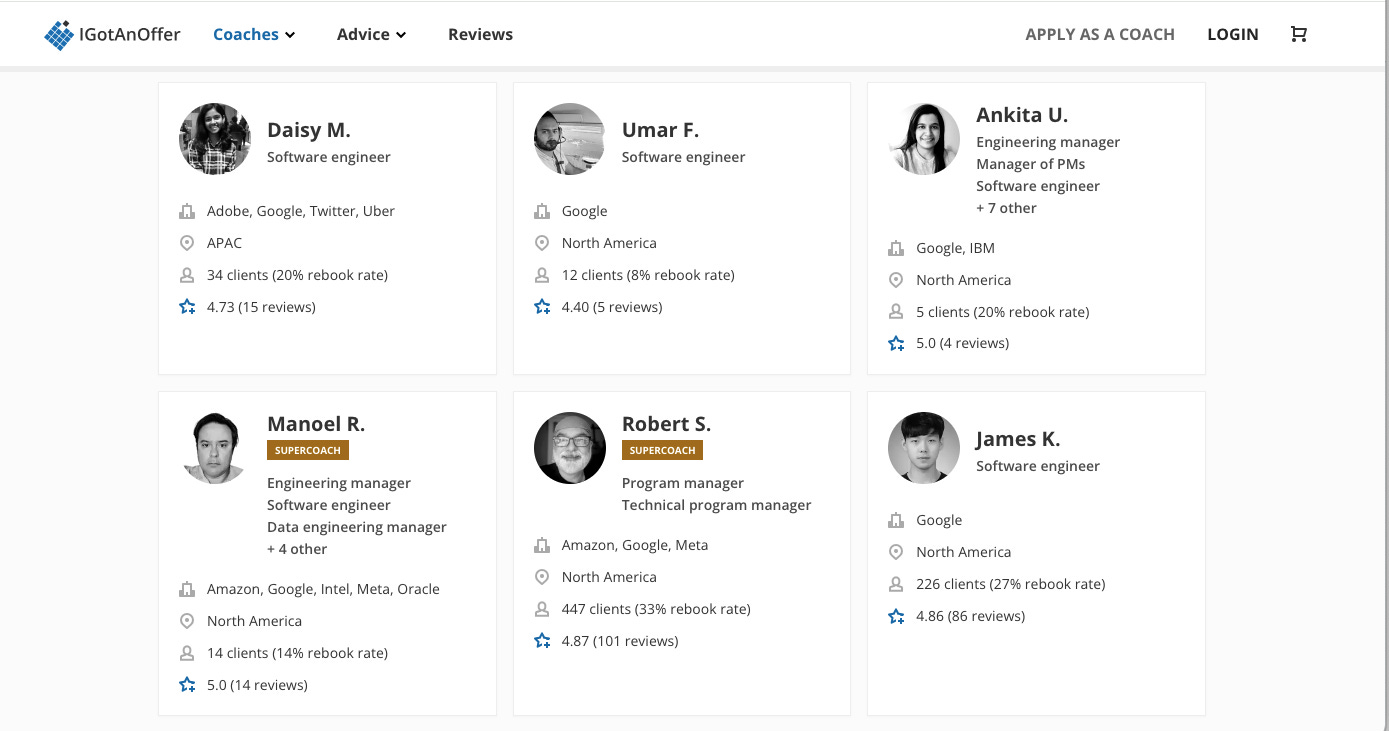Click 'Manager of PMs' text
1389x731 pixels.
point(1030,164)
